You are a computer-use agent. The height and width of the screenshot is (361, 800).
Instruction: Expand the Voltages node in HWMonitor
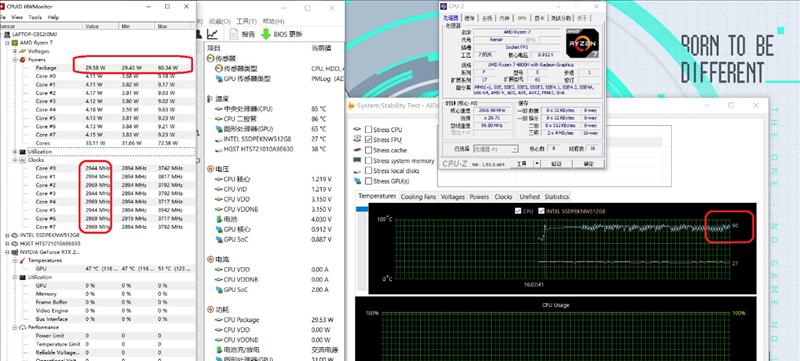tap(15, 51)
